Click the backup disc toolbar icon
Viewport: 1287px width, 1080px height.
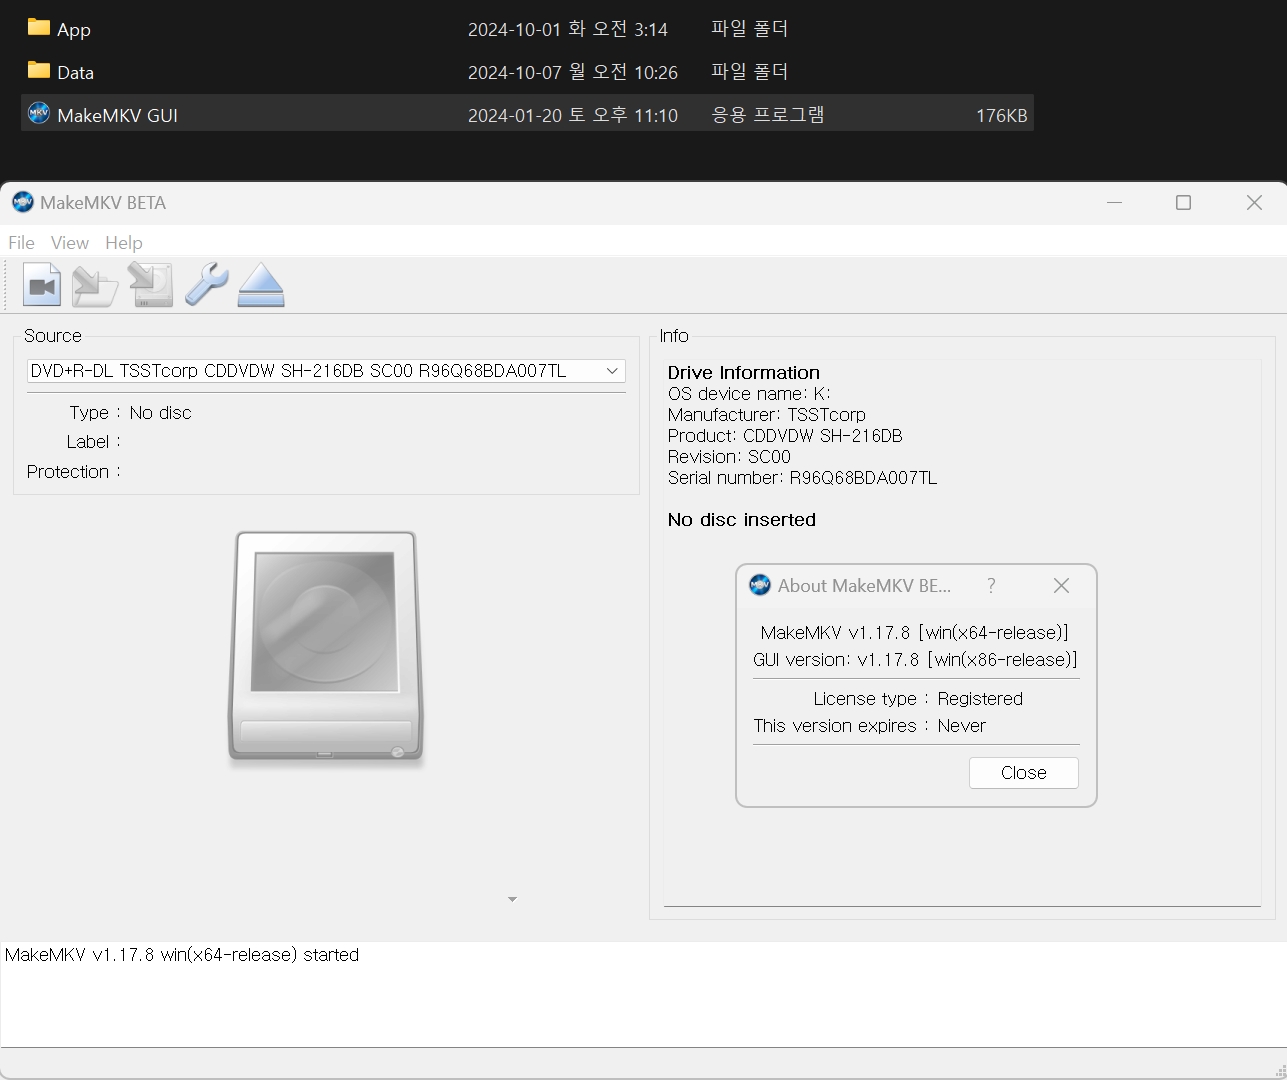150,285
